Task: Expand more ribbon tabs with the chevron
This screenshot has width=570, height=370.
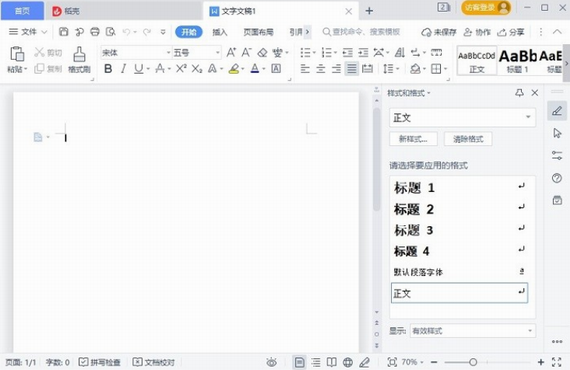Action: tap(307, 32)
